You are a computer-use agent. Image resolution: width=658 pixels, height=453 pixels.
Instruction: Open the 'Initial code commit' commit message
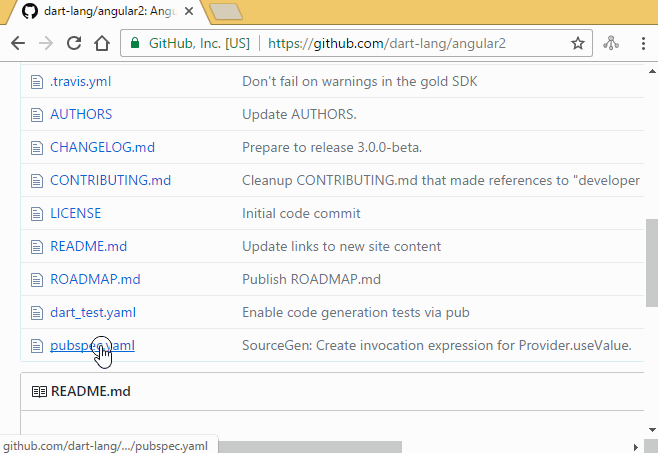pos(301,213)
